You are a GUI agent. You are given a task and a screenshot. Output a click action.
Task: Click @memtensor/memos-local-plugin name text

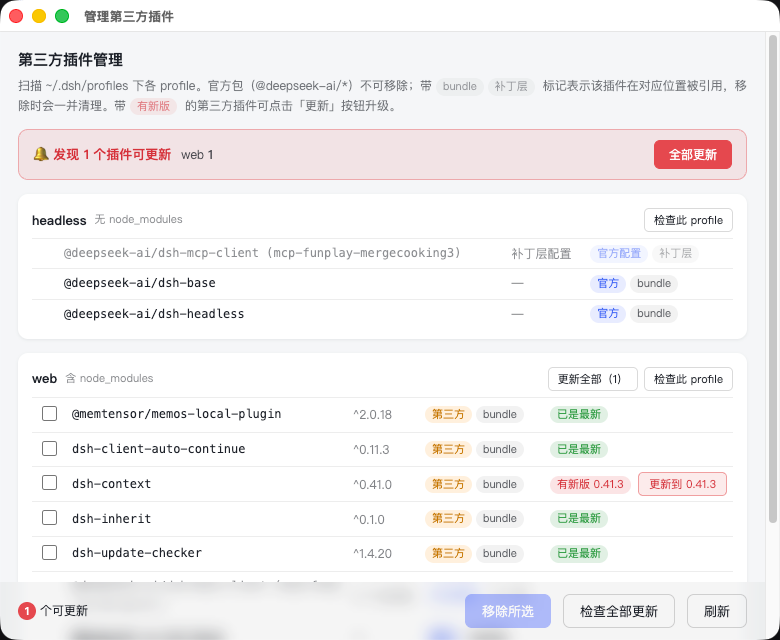coord(177,414)
